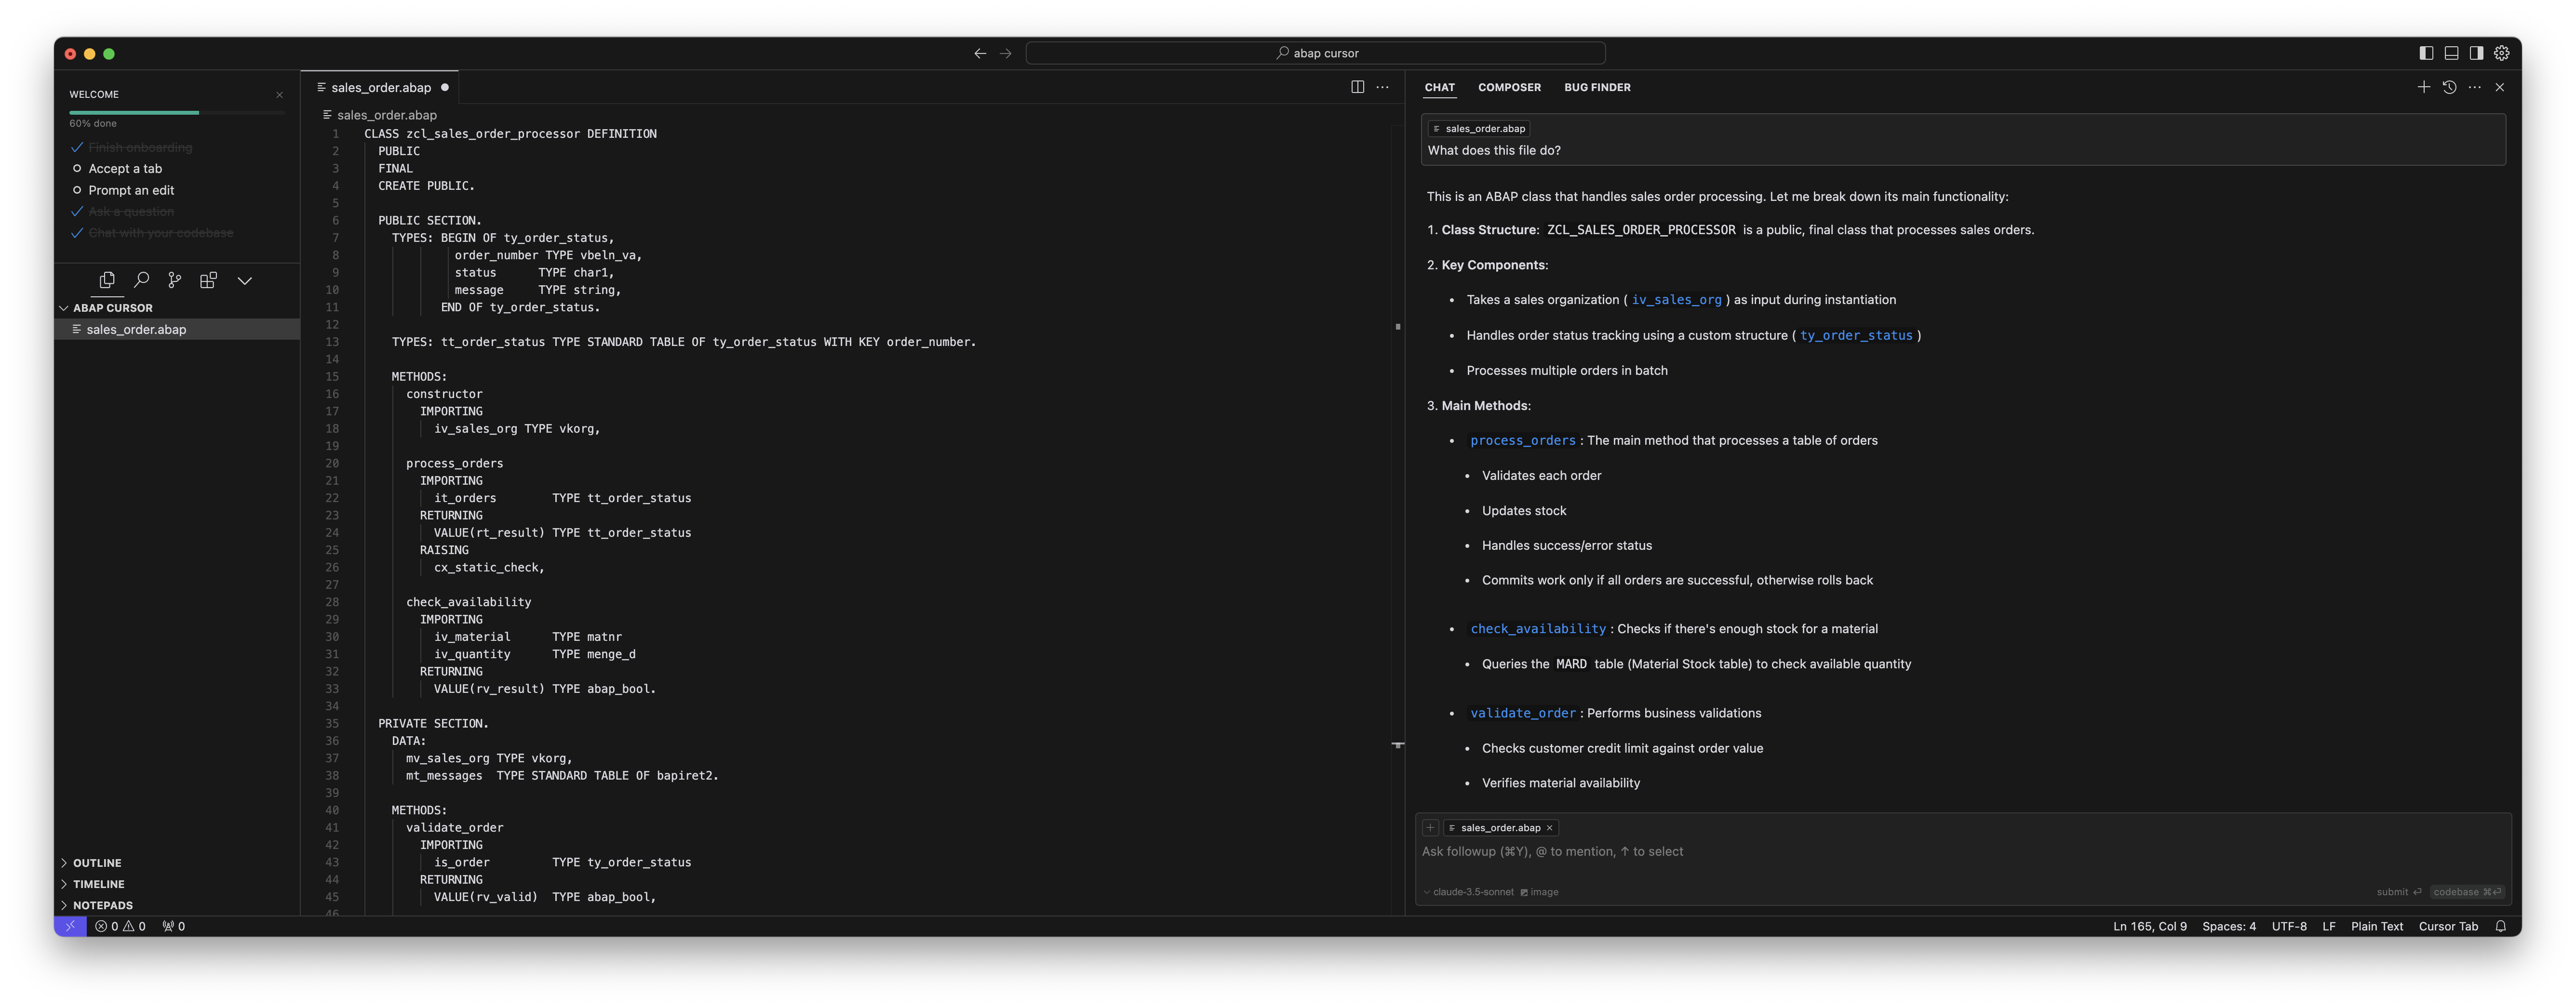This screenshot has width=2576, height=1008.
Task: Close the Welcome onboarding panel
Action: (279, 95)
